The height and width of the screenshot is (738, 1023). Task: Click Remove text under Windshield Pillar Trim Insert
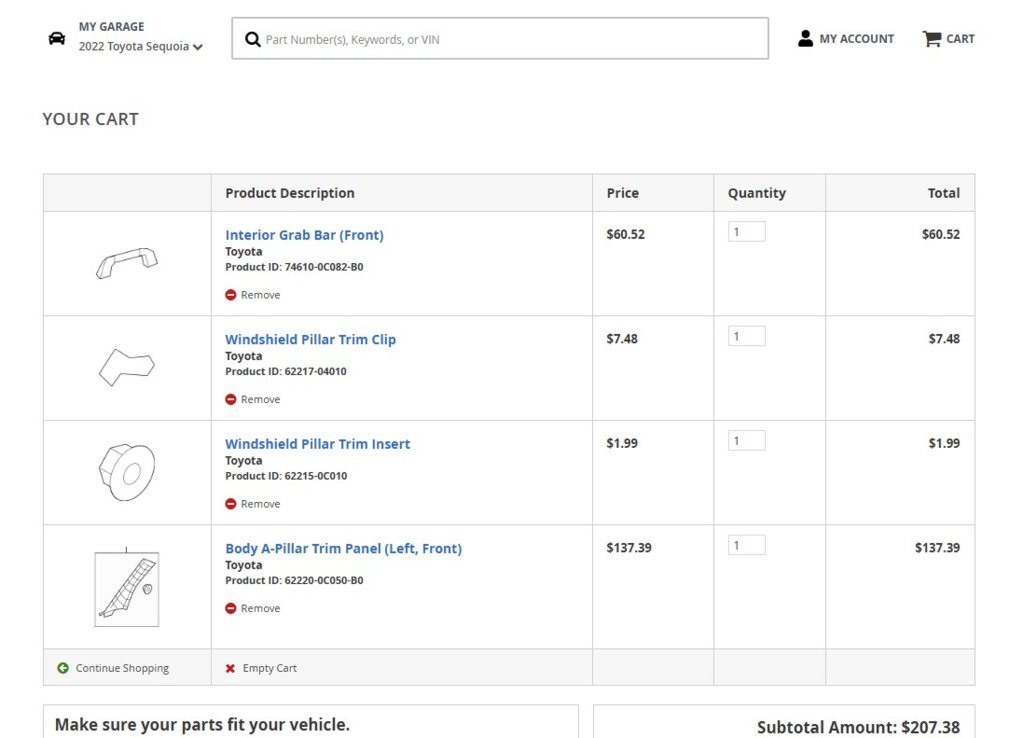click(260, 504)
